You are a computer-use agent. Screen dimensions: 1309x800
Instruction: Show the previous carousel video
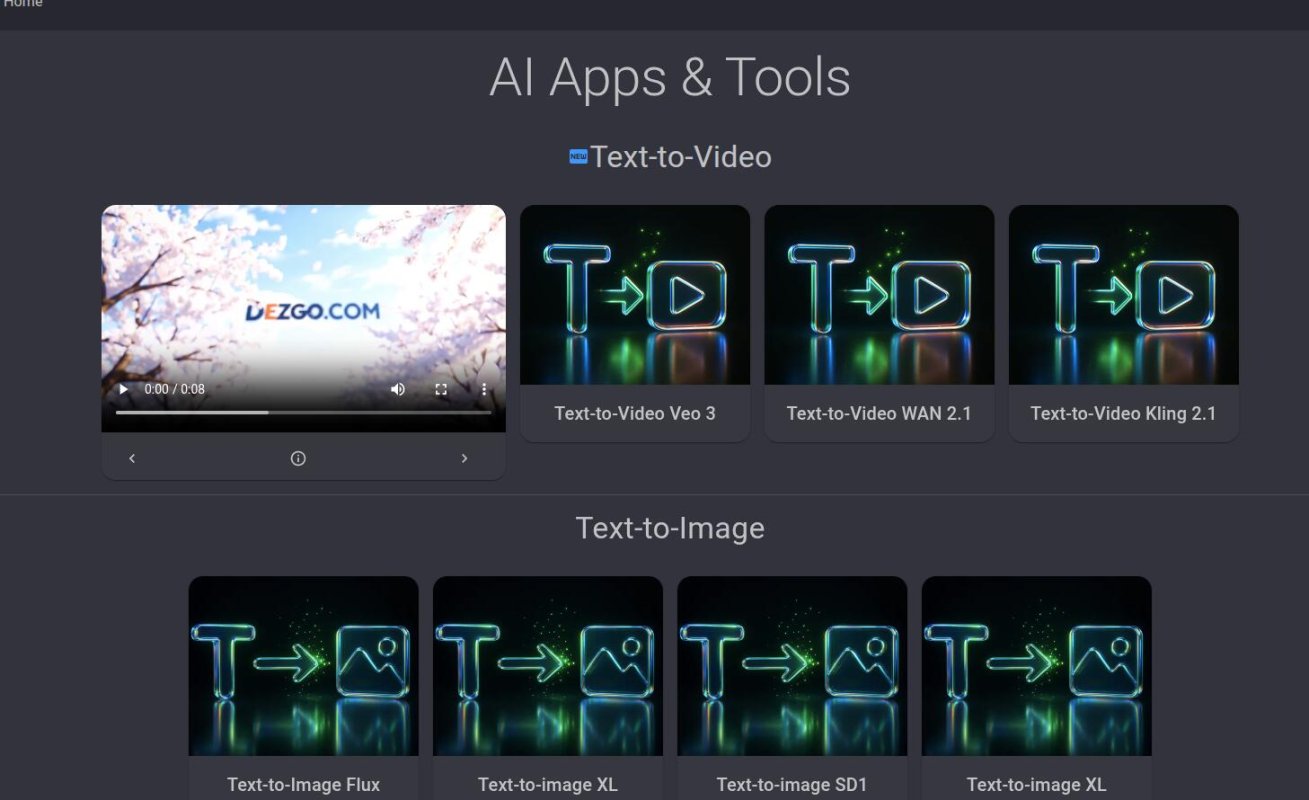(131, 458)
